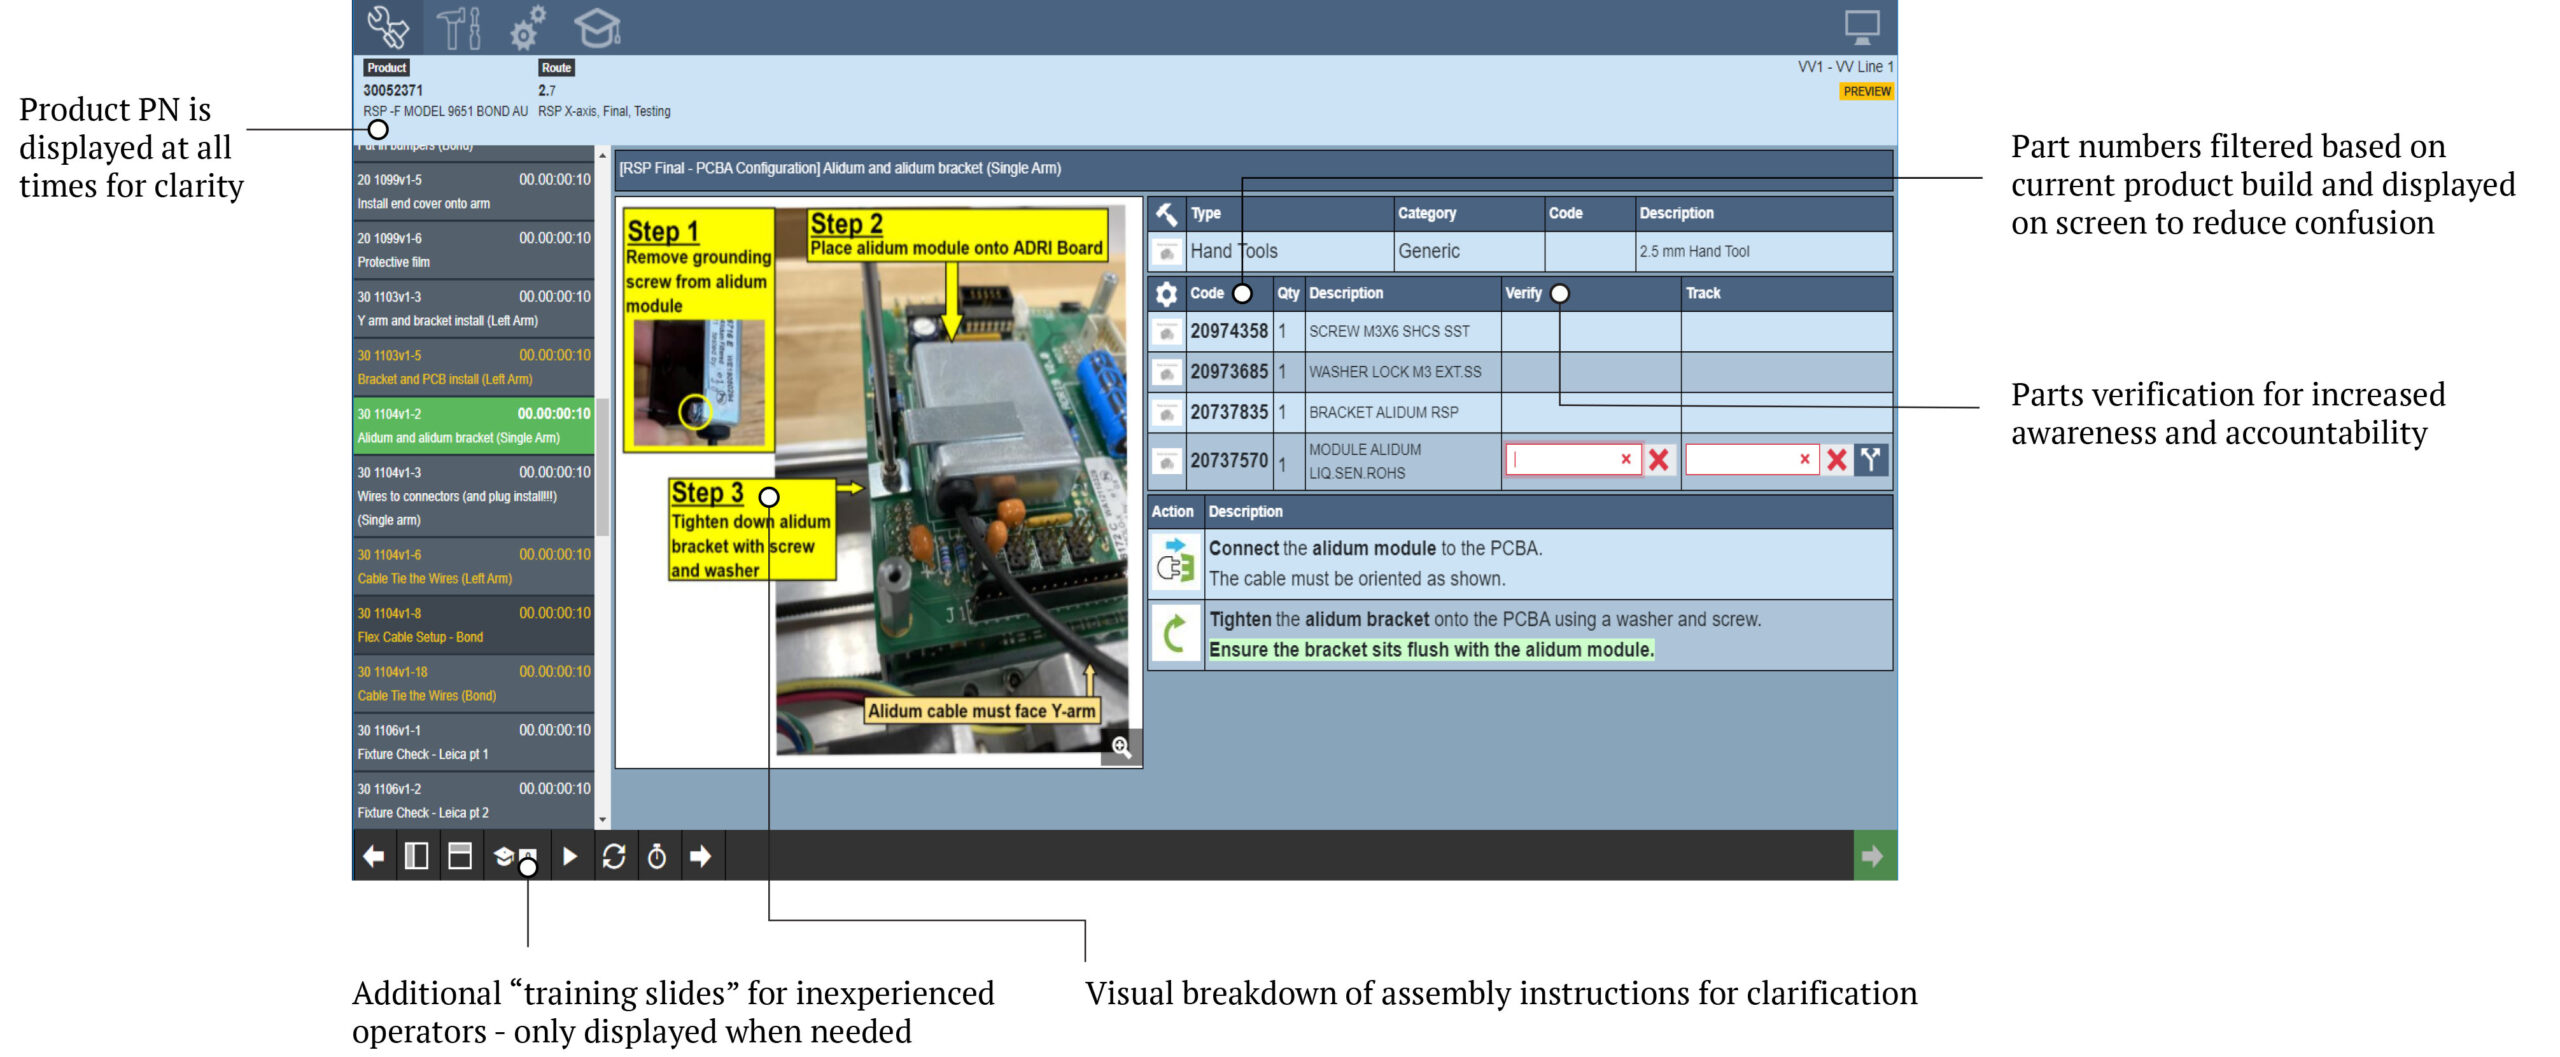Select step Fixture Check - Leica pt 1
Image resolution: width=2560 pixels, height=1057 pixels.
(x=473, y=742)
